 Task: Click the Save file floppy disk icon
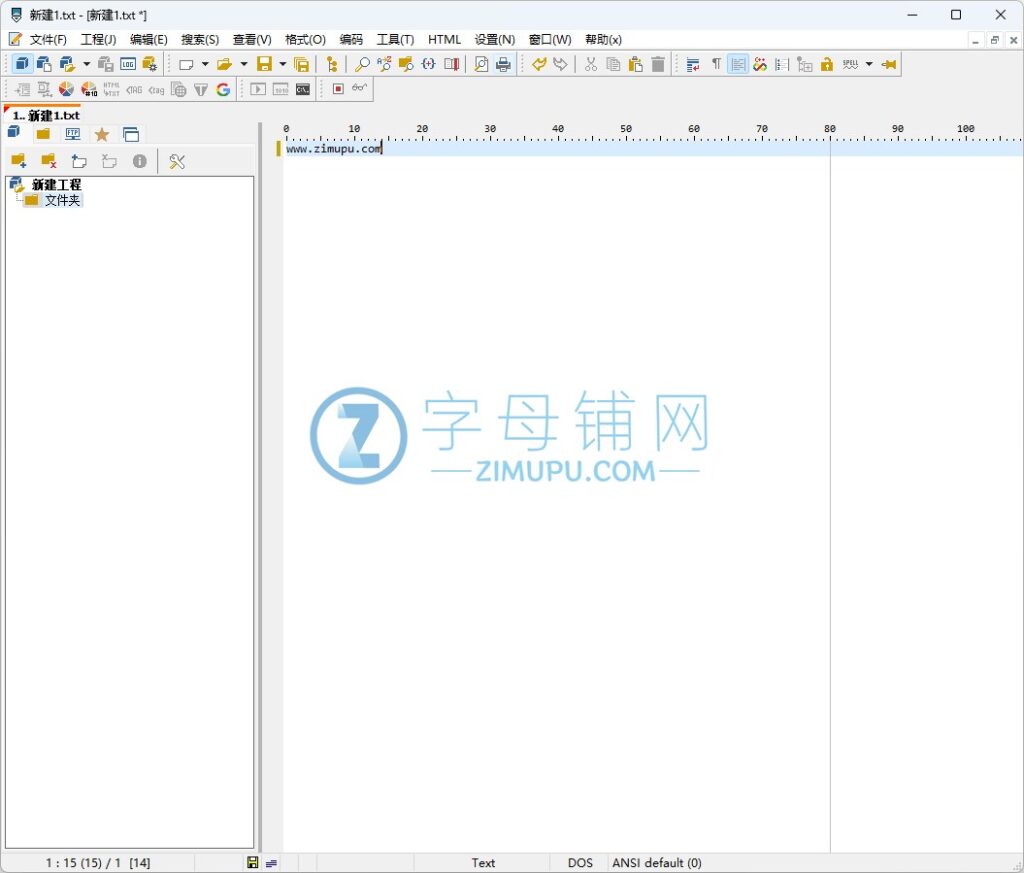pyautogui.click(x=264, y=64)
